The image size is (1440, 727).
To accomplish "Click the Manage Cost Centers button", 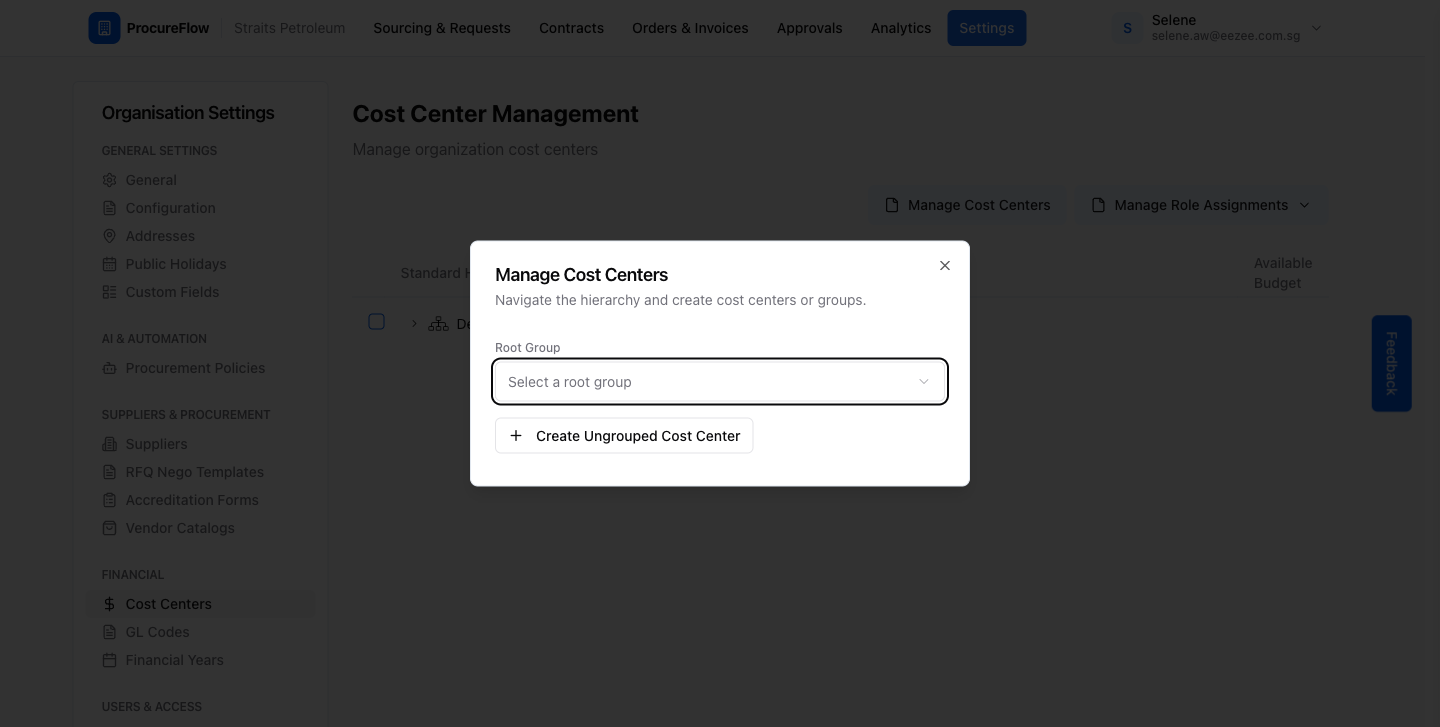I will [968, 205].
